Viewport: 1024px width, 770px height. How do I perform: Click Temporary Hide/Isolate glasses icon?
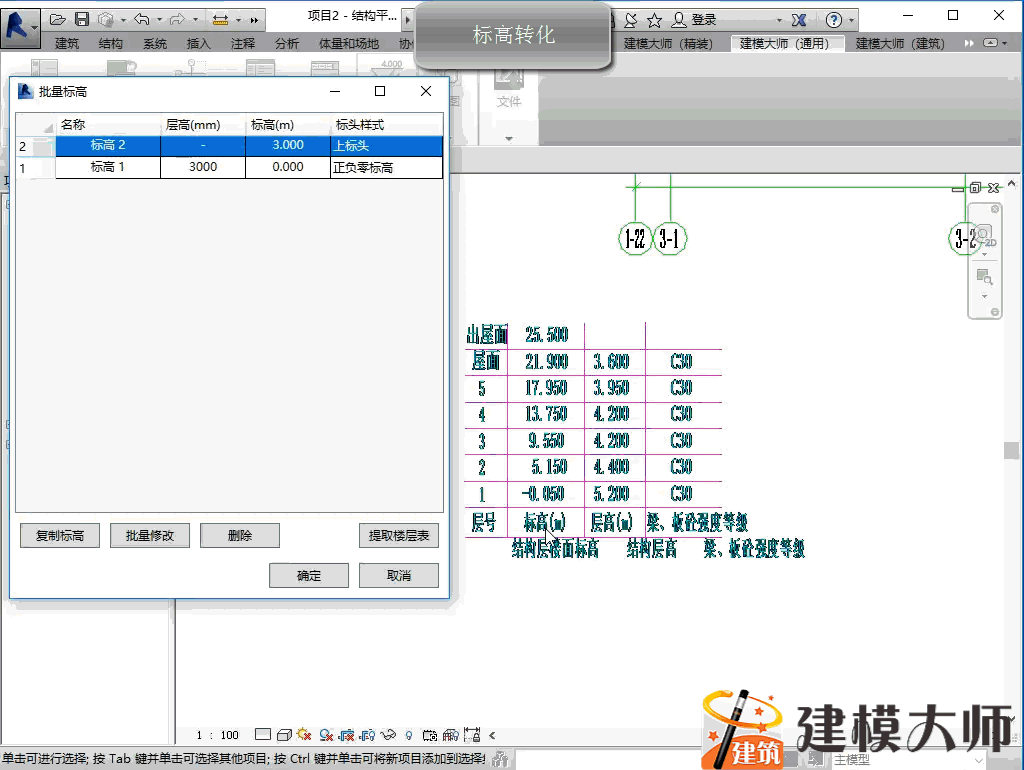(x=388, y=735)
